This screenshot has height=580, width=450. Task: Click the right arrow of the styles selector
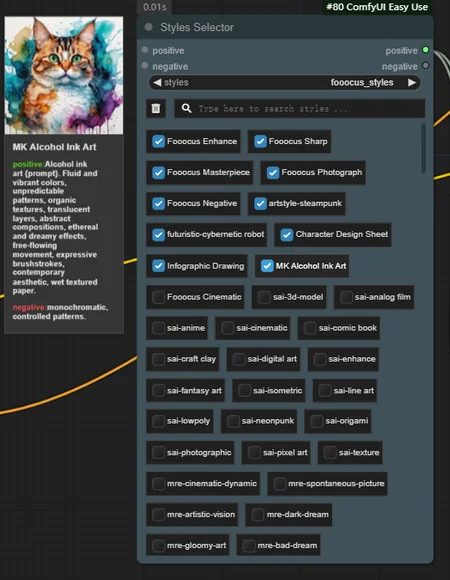point(412,82)
